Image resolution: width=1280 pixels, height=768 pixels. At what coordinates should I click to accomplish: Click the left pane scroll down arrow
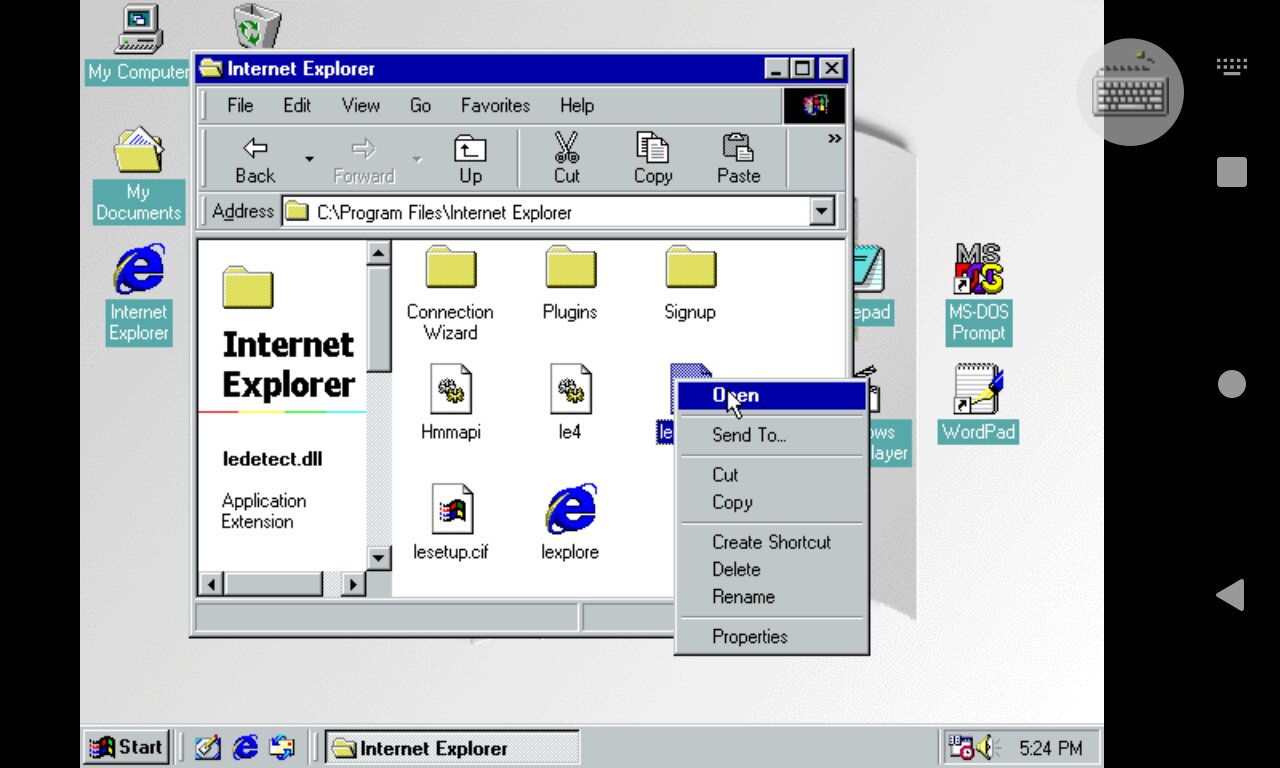pyautogui.click(x=378, y=558)
